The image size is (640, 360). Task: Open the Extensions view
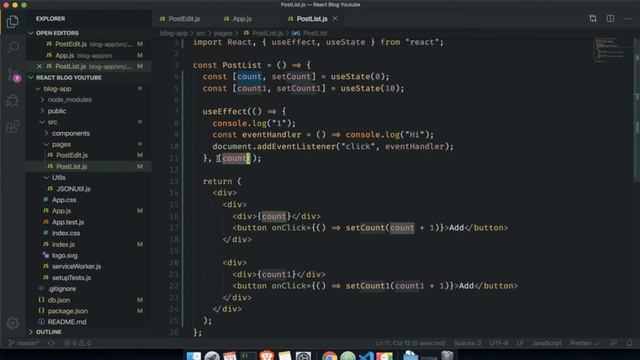[x=12, y=127]
